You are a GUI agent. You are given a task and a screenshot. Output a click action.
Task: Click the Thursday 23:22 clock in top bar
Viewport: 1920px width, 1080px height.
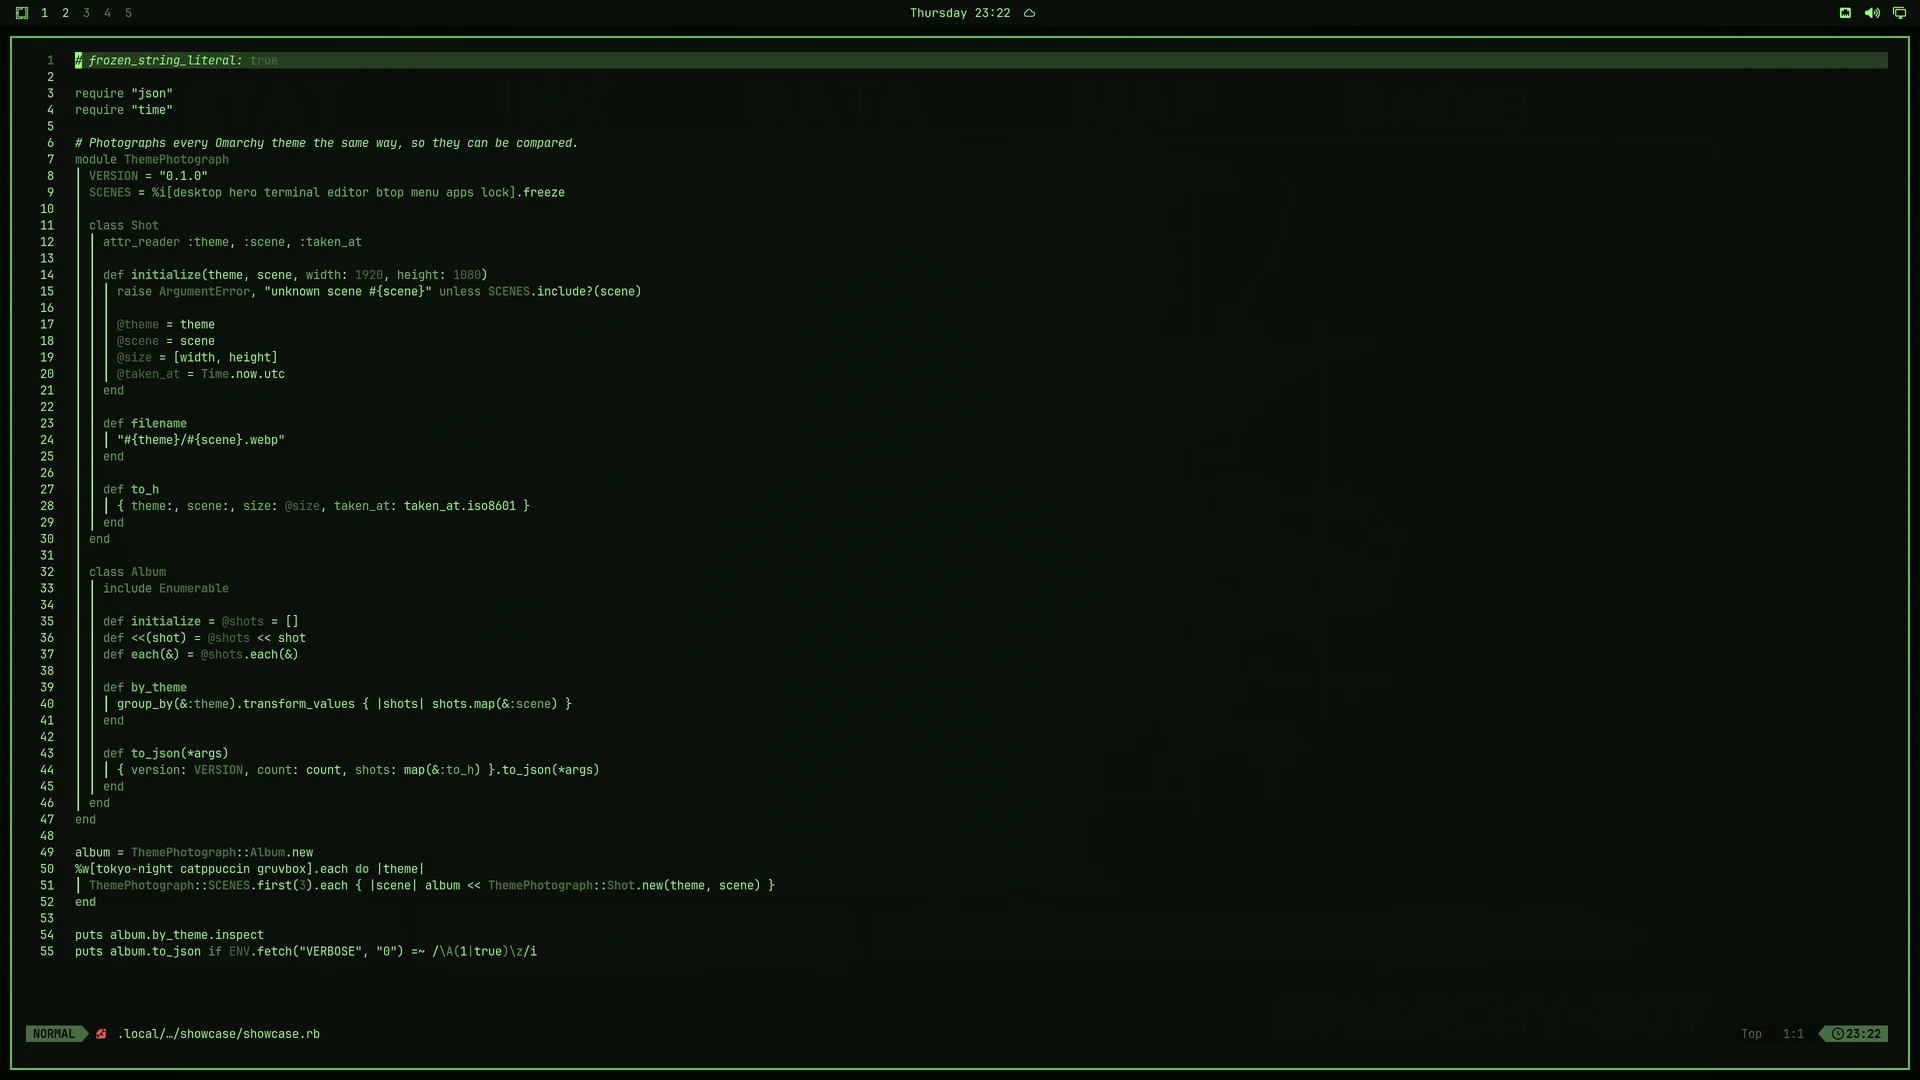click(x=960, y=13)
